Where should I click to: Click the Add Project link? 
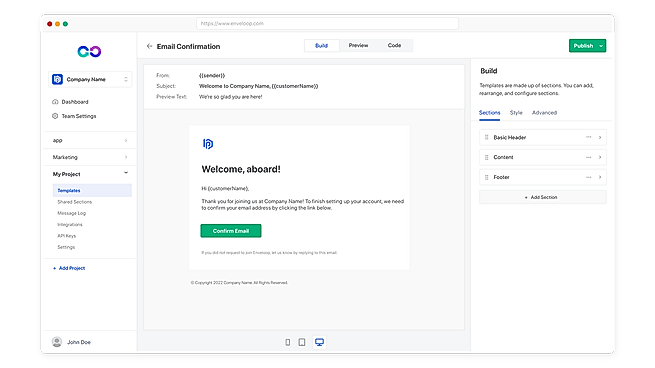tap(69, 268)
